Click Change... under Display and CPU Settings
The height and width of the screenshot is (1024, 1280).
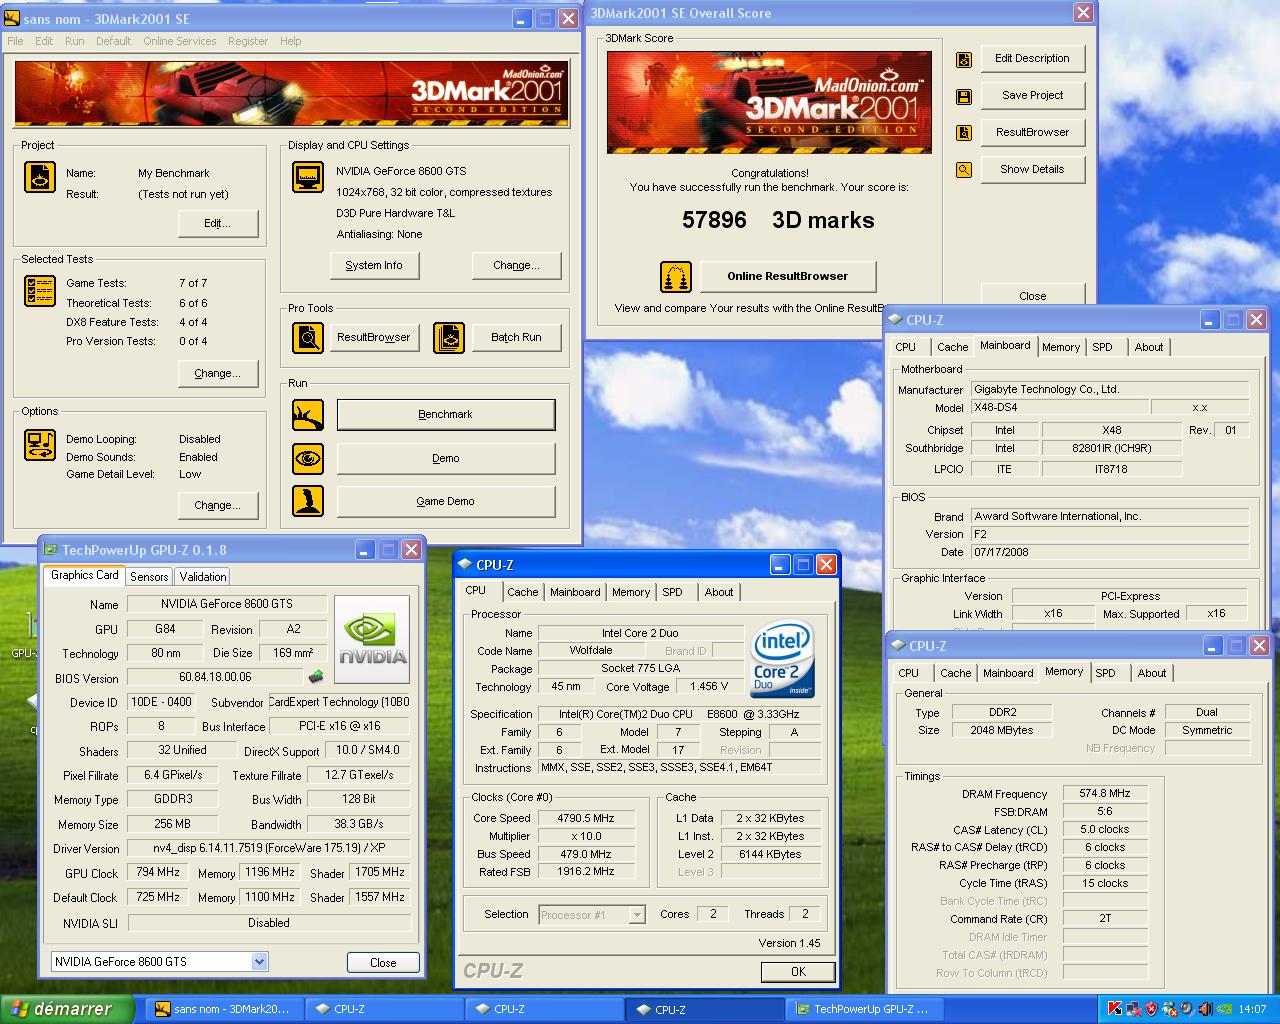click(516, 266)
